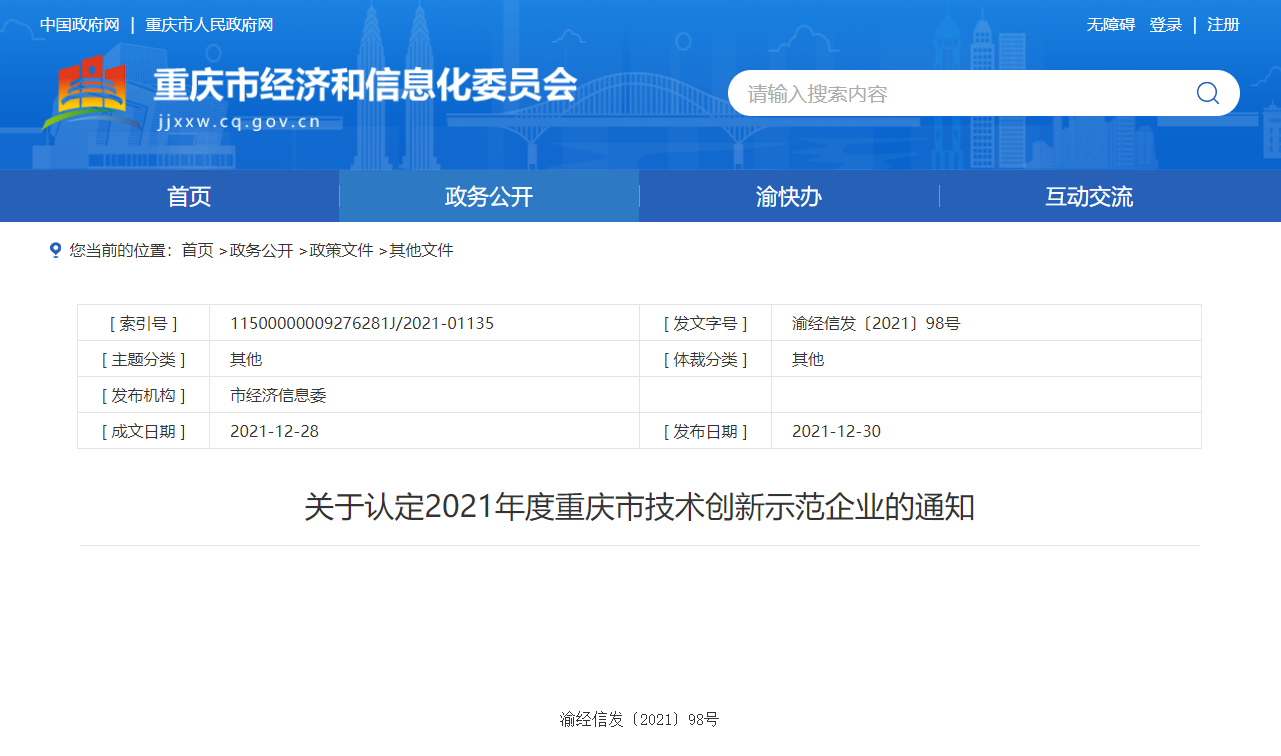Click the magnifier search icon
Image resolution: width=1281 pixels, height=756 pixels.
[x=1207, y=93]
